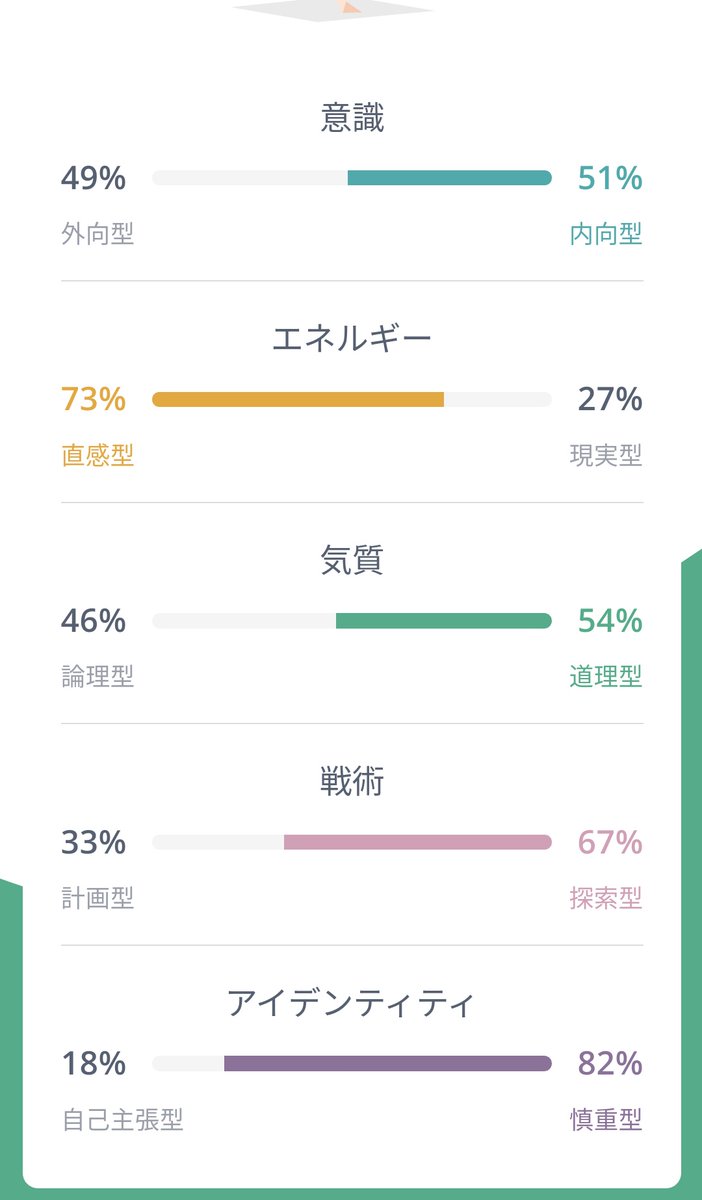Select the 内向型 label
Viewport: 702px width, 1200px height.
tap(605, 235)
